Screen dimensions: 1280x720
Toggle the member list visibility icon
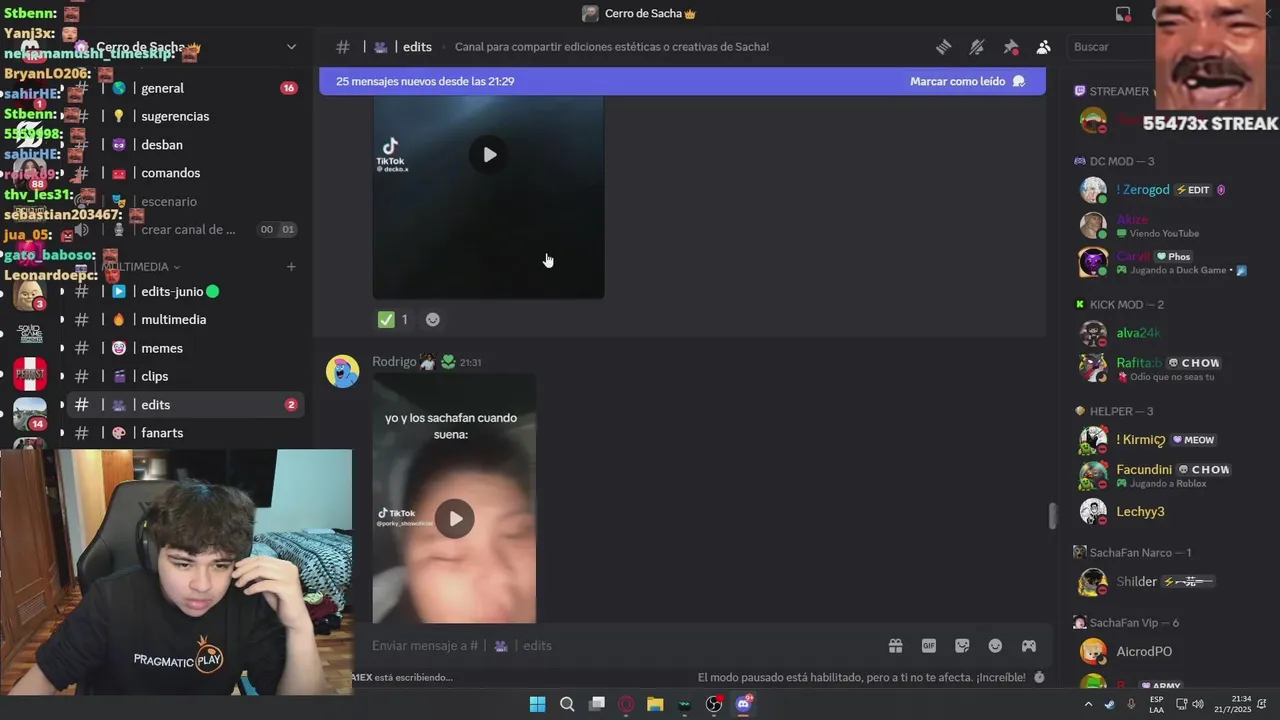1044,47
